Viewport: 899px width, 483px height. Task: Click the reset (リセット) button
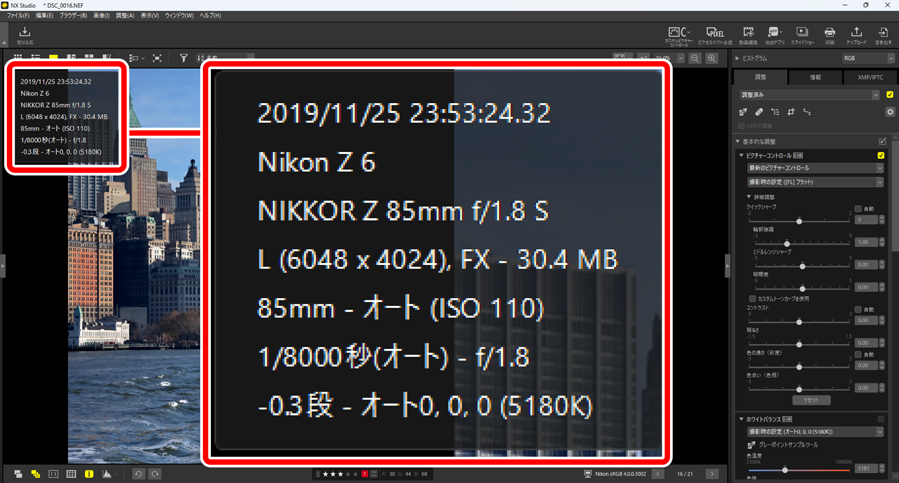[811, 400]
